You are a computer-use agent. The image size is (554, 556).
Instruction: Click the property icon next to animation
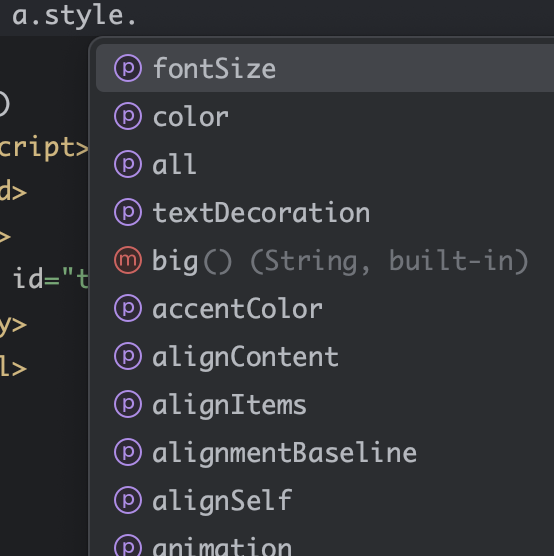pos(128,545)
